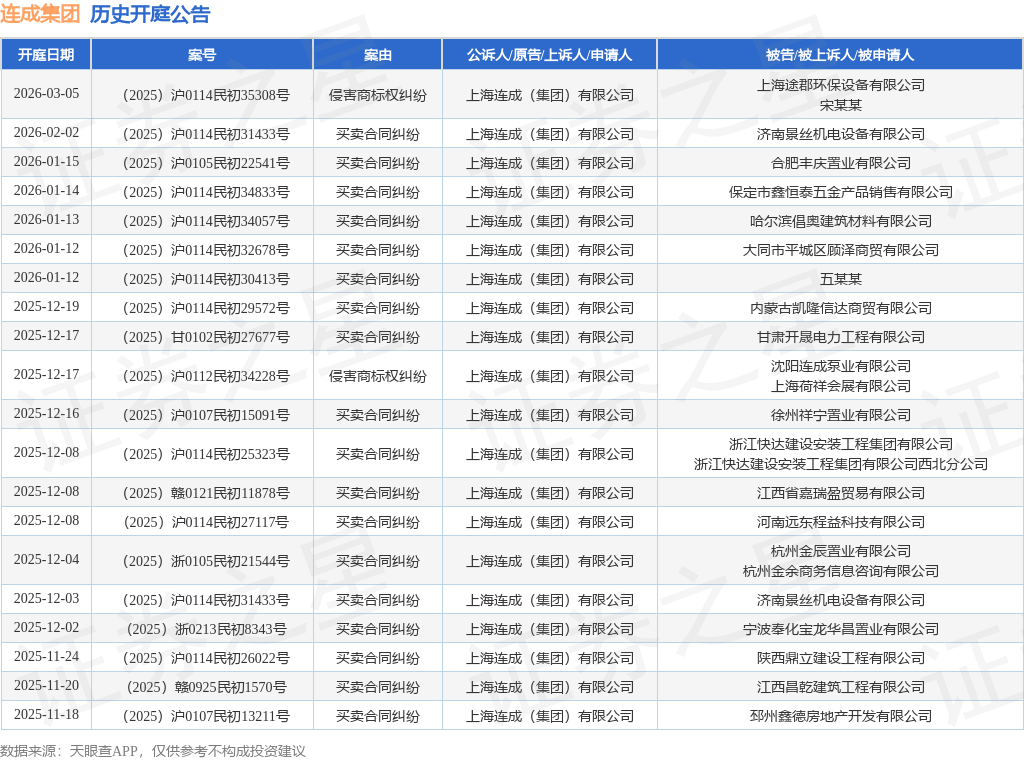
Task: Click the 历史开庭公告 heading
Action: coord(150,14)
